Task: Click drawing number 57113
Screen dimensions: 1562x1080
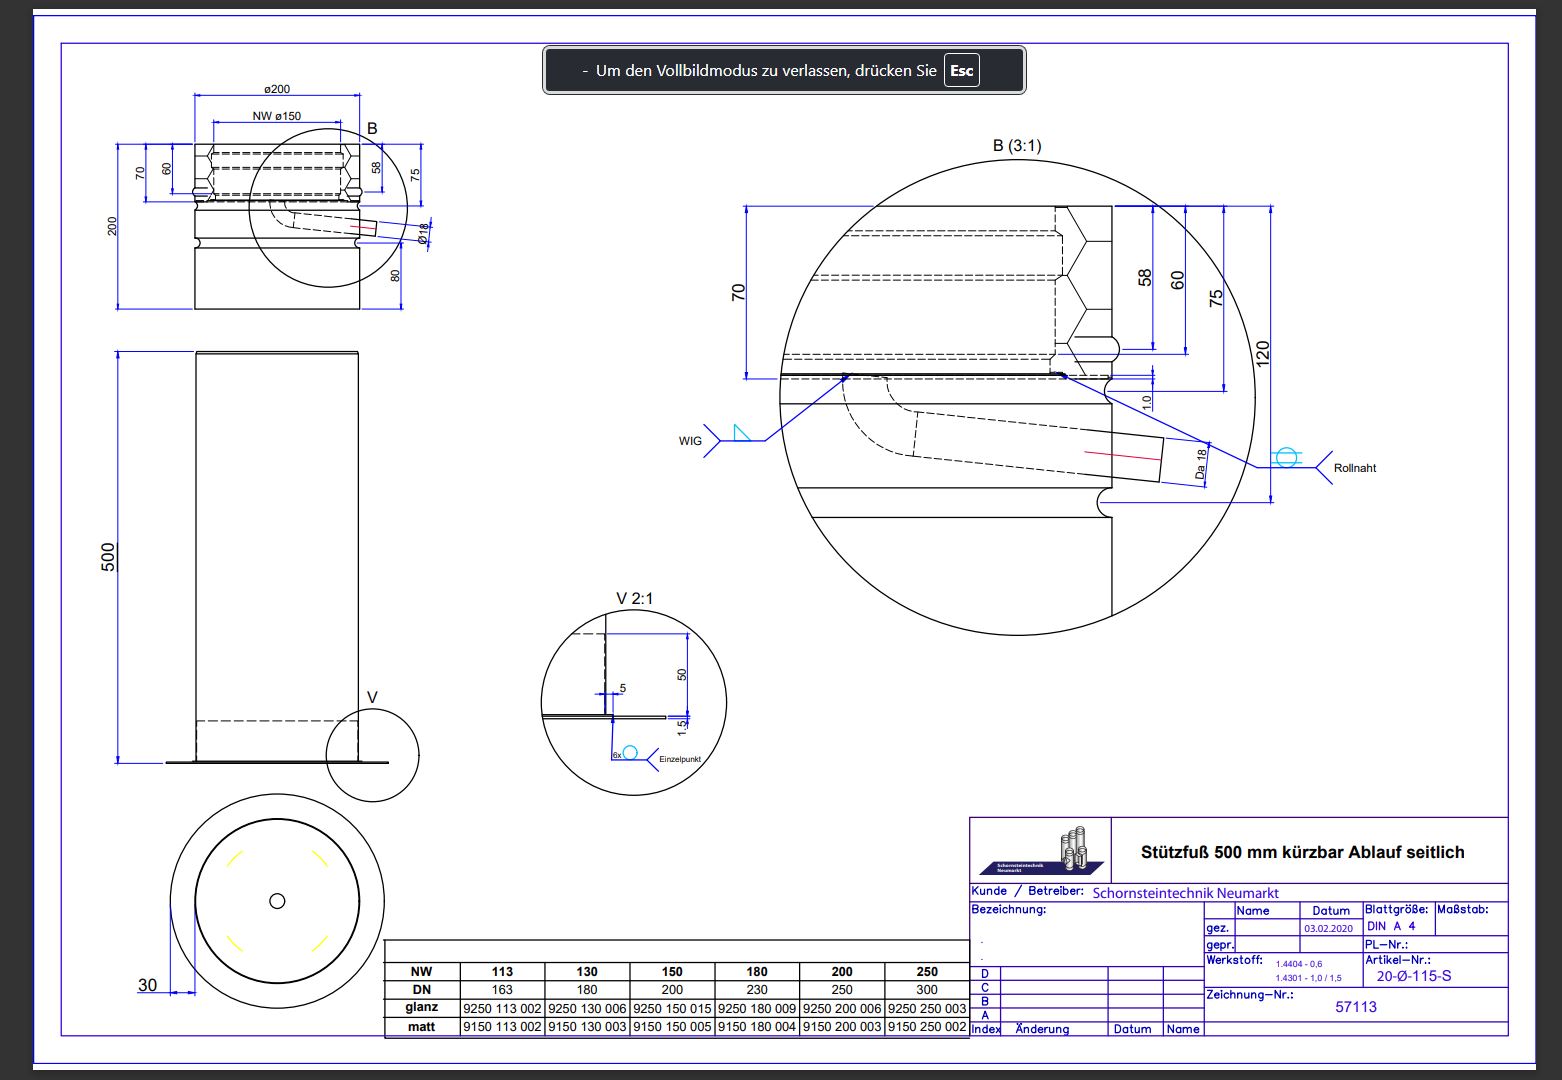Action: tap(1355, 1007)
